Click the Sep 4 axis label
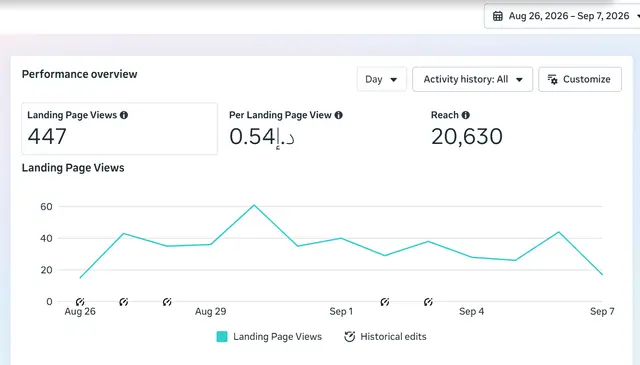 tap(472, 312)
